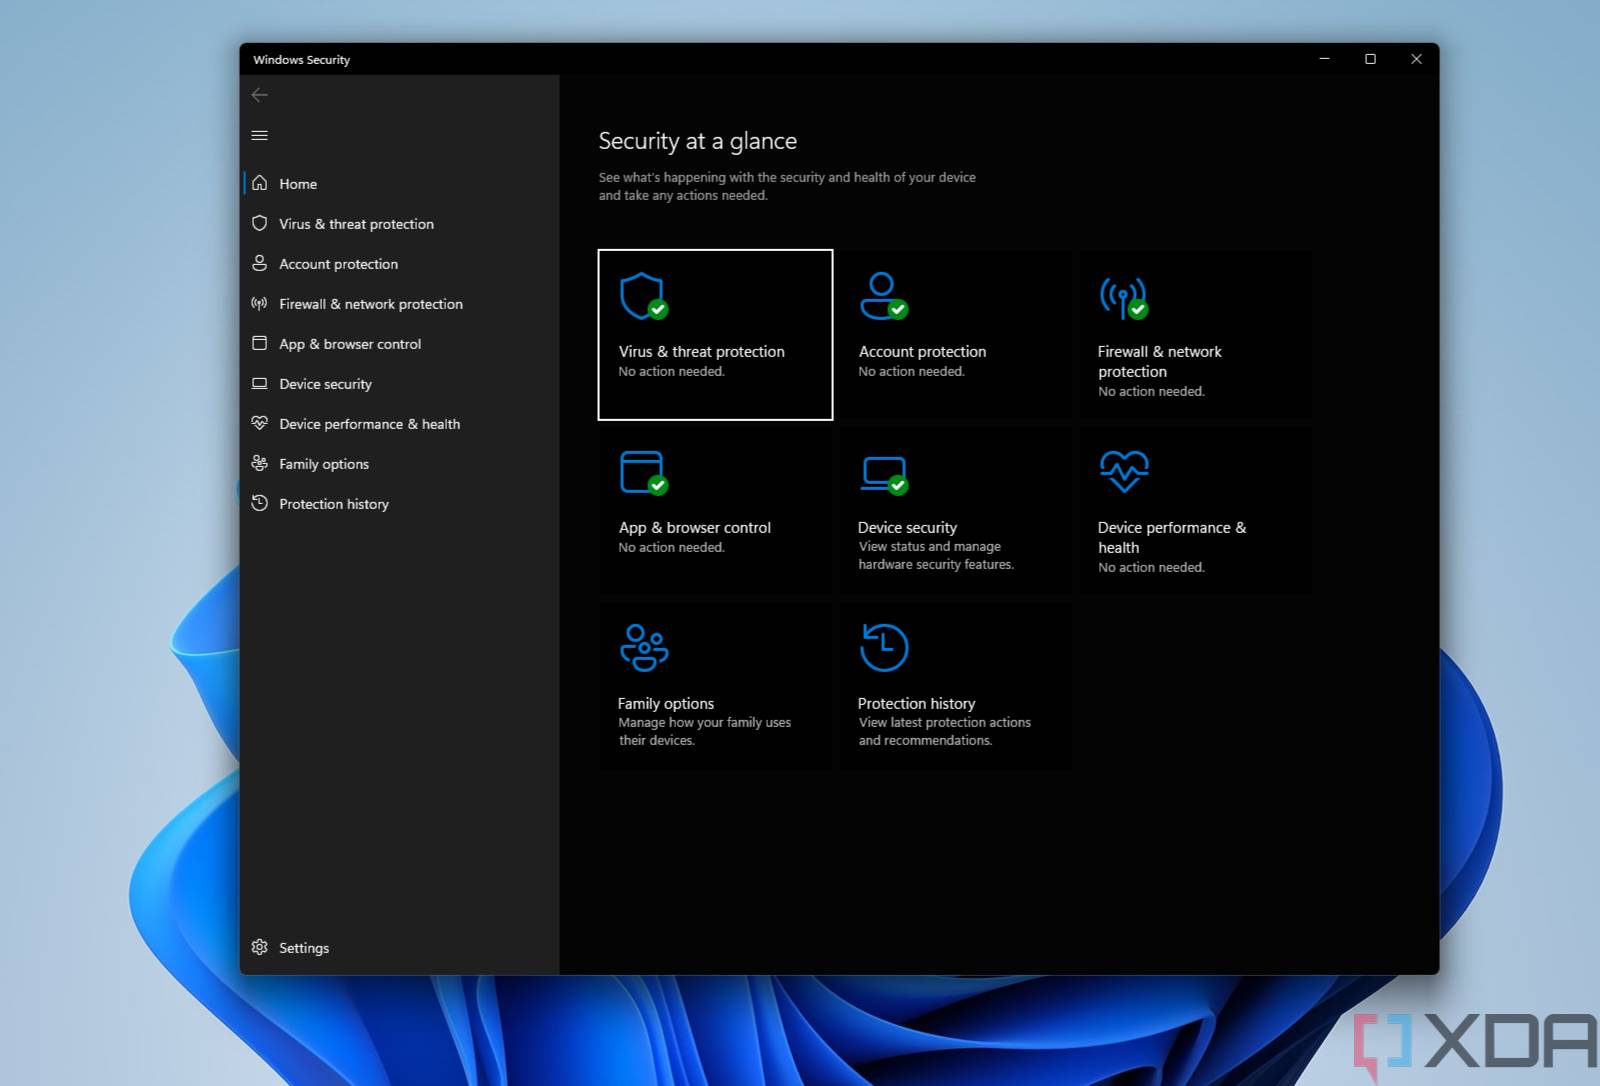Open the Protection history clock tile icon

[884, 648]
